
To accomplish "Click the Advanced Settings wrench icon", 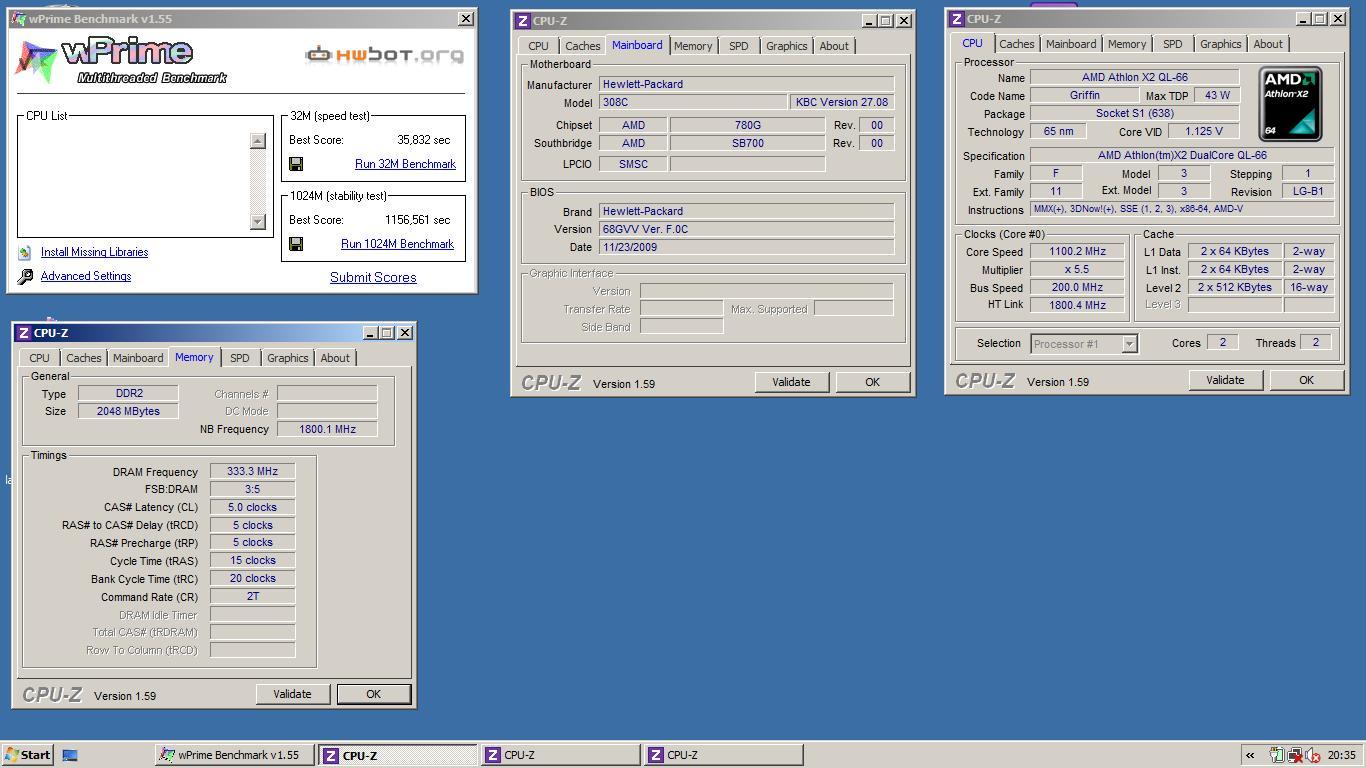I will click(x=25, y=277).
